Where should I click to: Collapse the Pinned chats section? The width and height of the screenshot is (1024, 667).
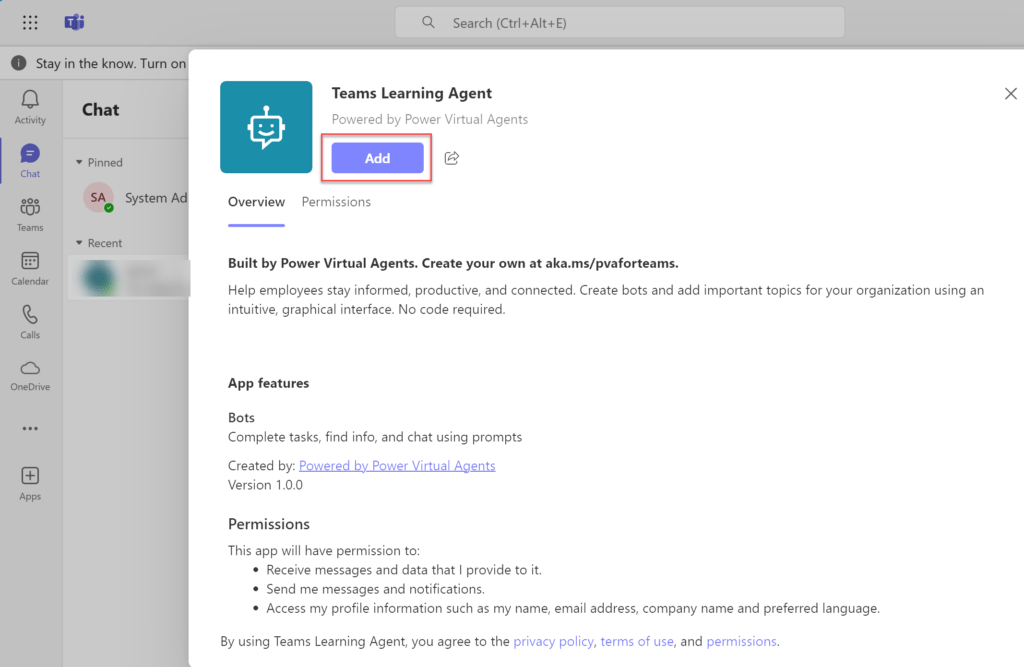79,162
